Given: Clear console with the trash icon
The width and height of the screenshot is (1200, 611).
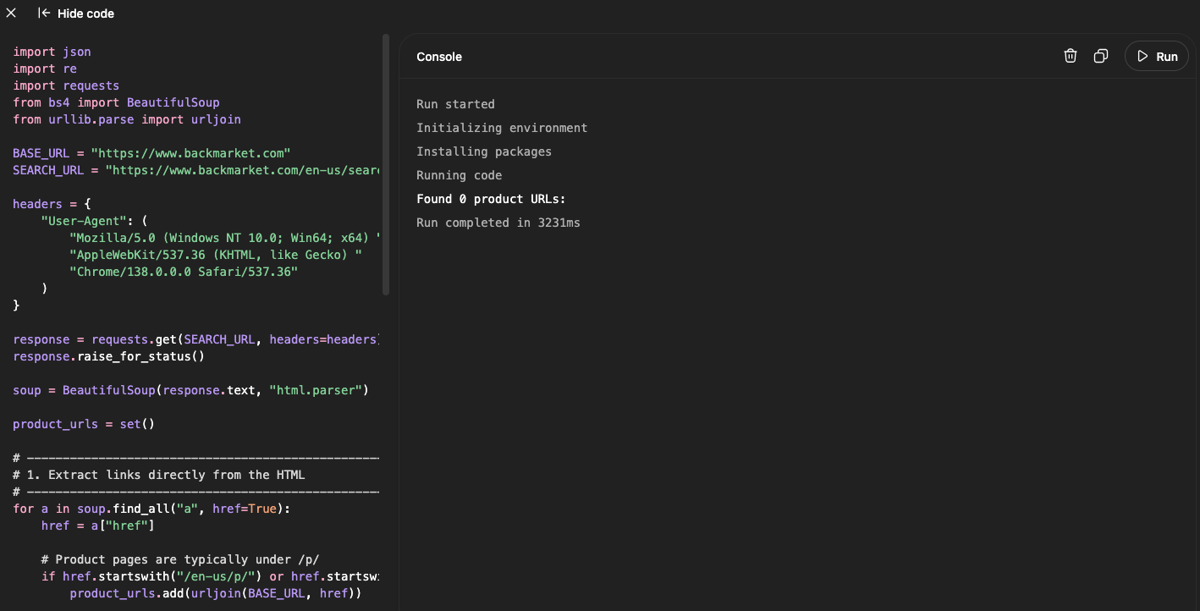Looking at the screenshot, I should (1070, 56).
